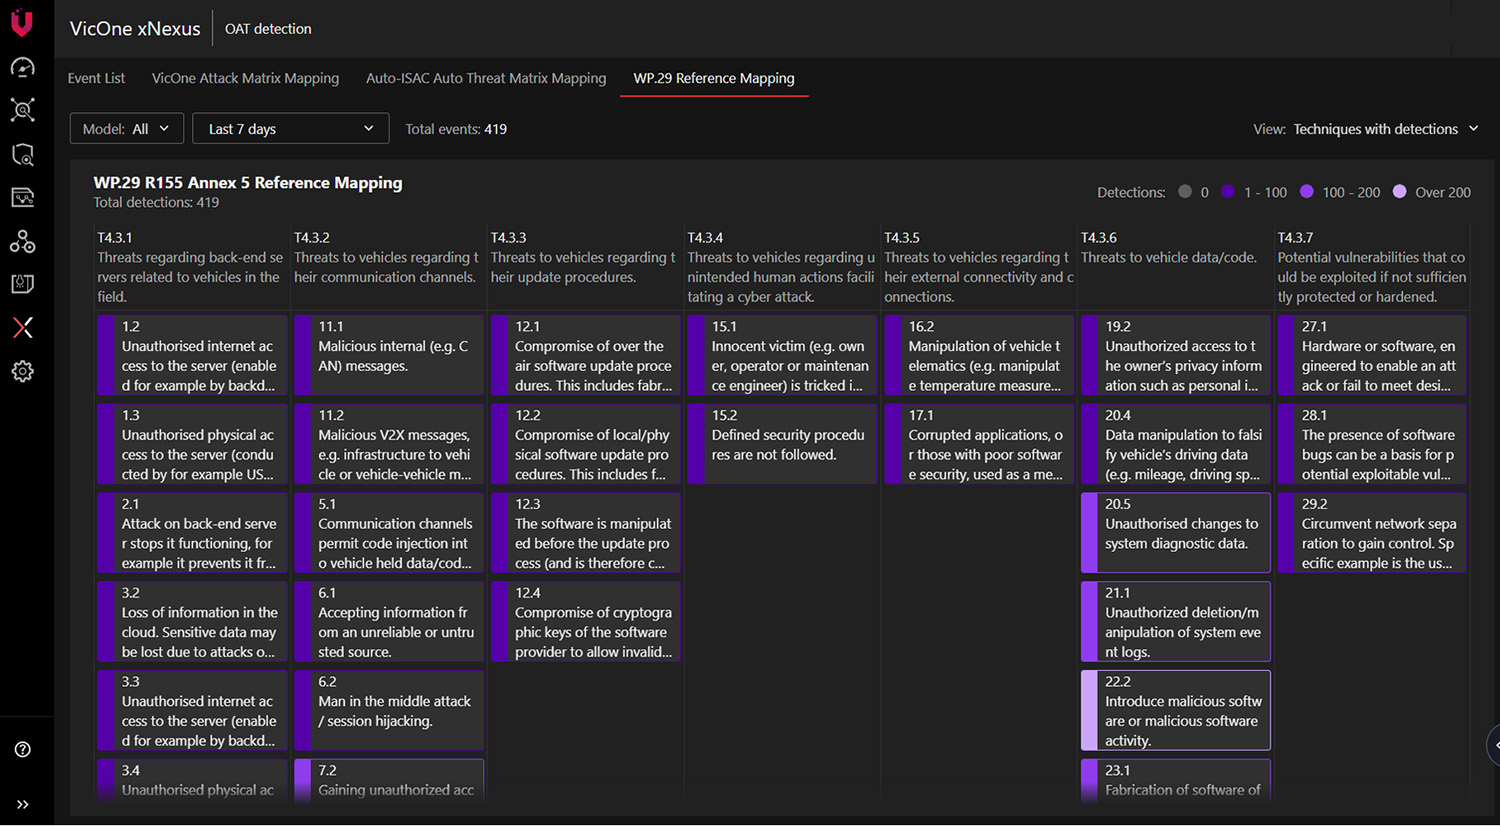Open technique 15.2 Defined security procedures card
This screenshot has width=1500, height=826.
(x=783, y=444)
